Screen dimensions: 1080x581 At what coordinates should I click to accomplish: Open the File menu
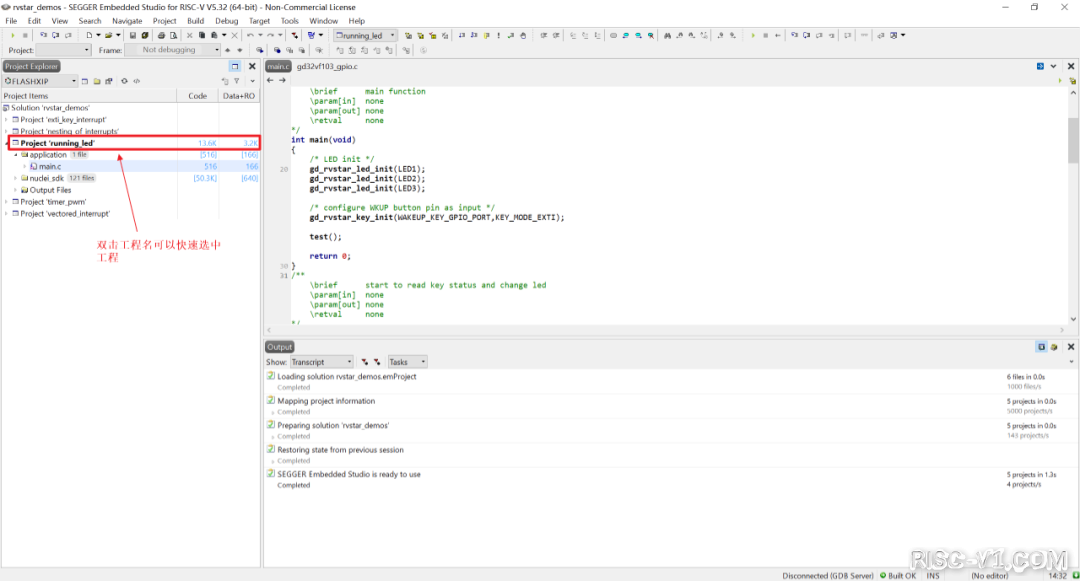click(x=11, y=21)
